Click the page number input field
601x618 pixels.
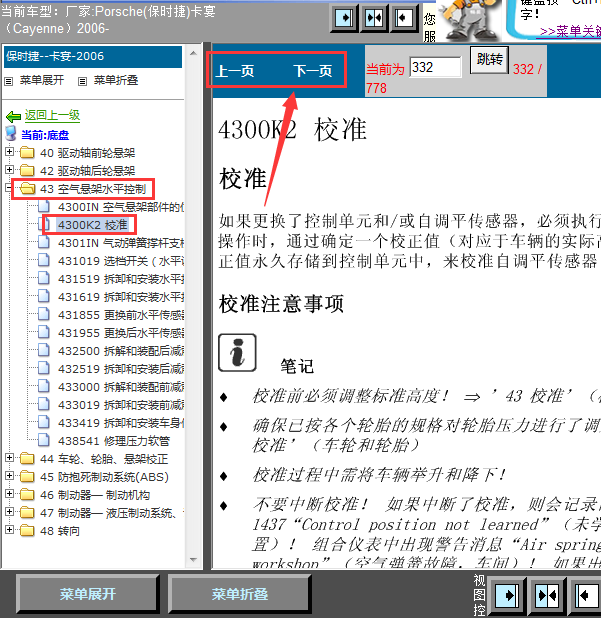435,67
